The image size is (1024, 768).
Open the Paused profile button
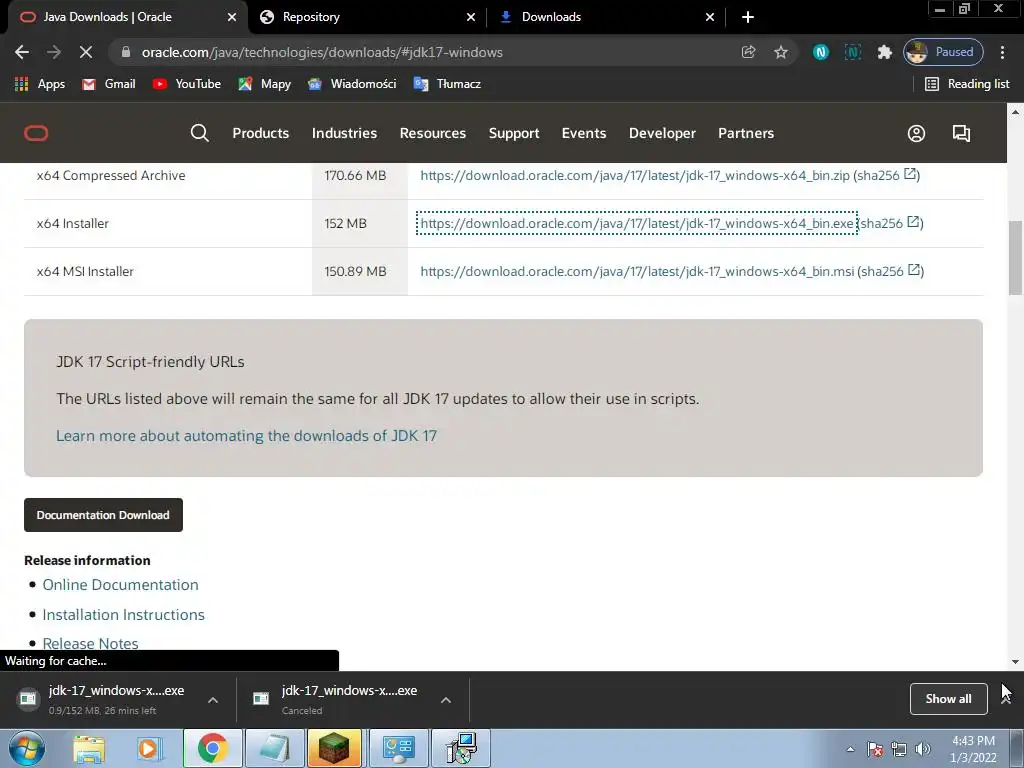(943, 52)
